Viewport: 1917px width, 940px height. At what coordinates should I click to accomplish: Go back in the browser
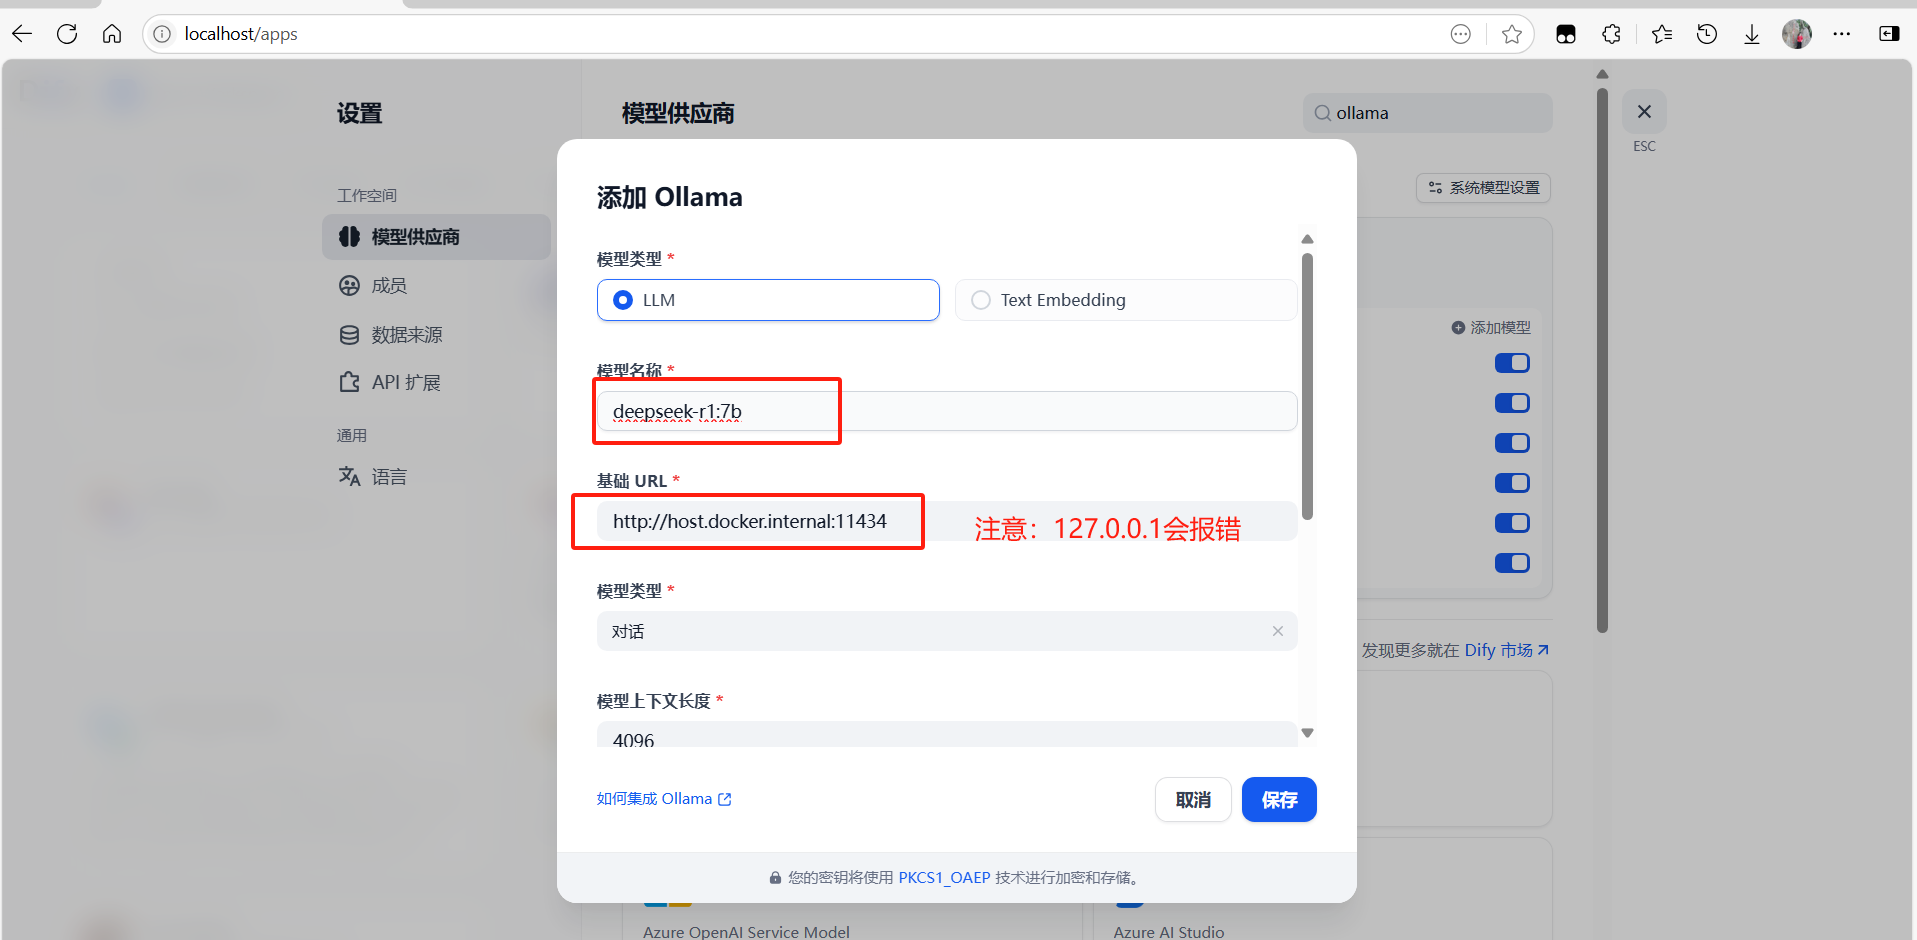coord(22,34)
